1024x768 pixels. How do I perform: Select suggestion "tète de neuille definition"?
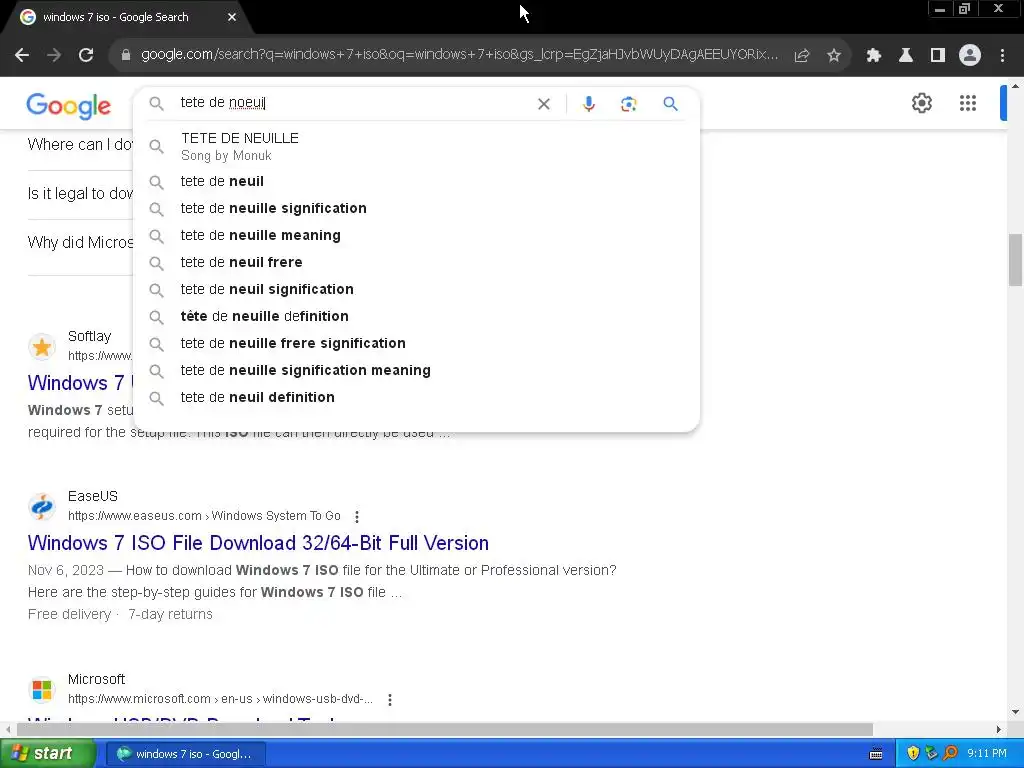(x=416, y=316)
